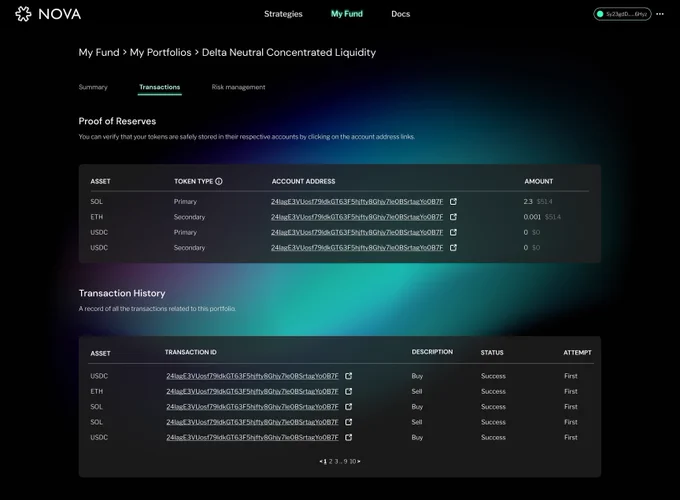This screenshot has height=500, width=680.
Task: Open the three-dot menu next to wallet
Action: pos(660,14)
